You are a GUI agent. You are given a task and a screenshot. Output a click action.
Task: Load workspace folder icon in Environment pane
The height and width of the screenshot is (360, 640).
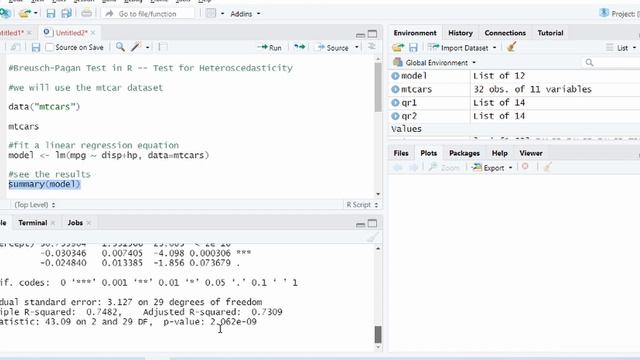(398, 47)
